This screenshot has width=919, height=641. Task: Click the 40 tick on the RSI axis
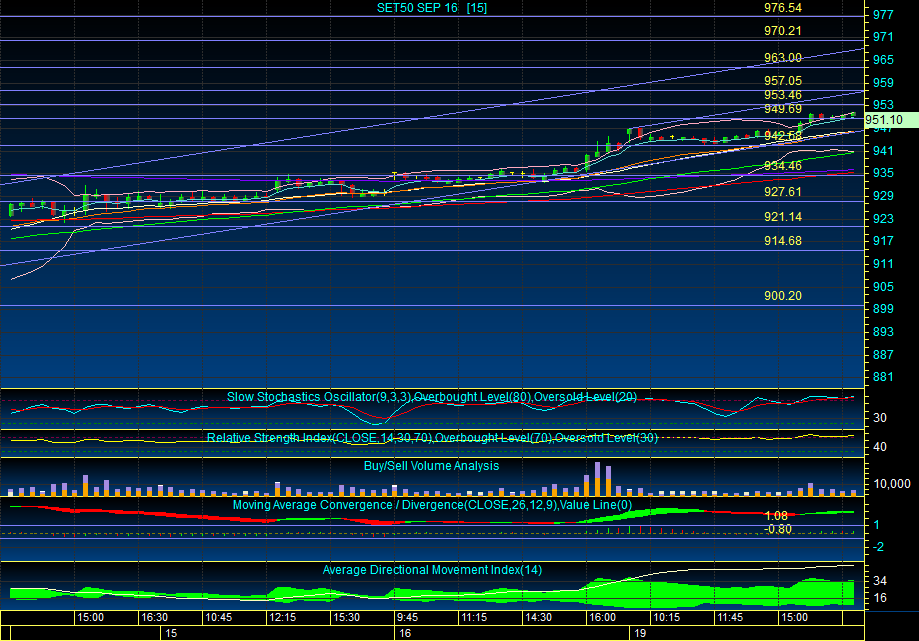click(880, 446)
